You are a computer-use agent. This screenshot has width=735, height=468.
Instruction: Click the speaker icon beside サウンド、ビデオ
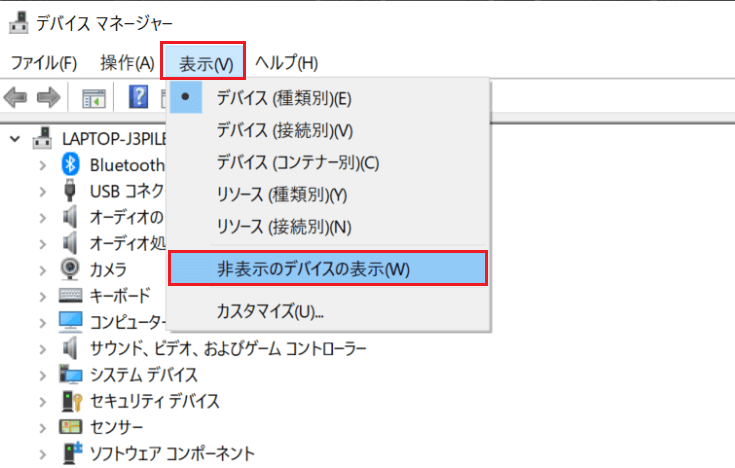point(70,348)
